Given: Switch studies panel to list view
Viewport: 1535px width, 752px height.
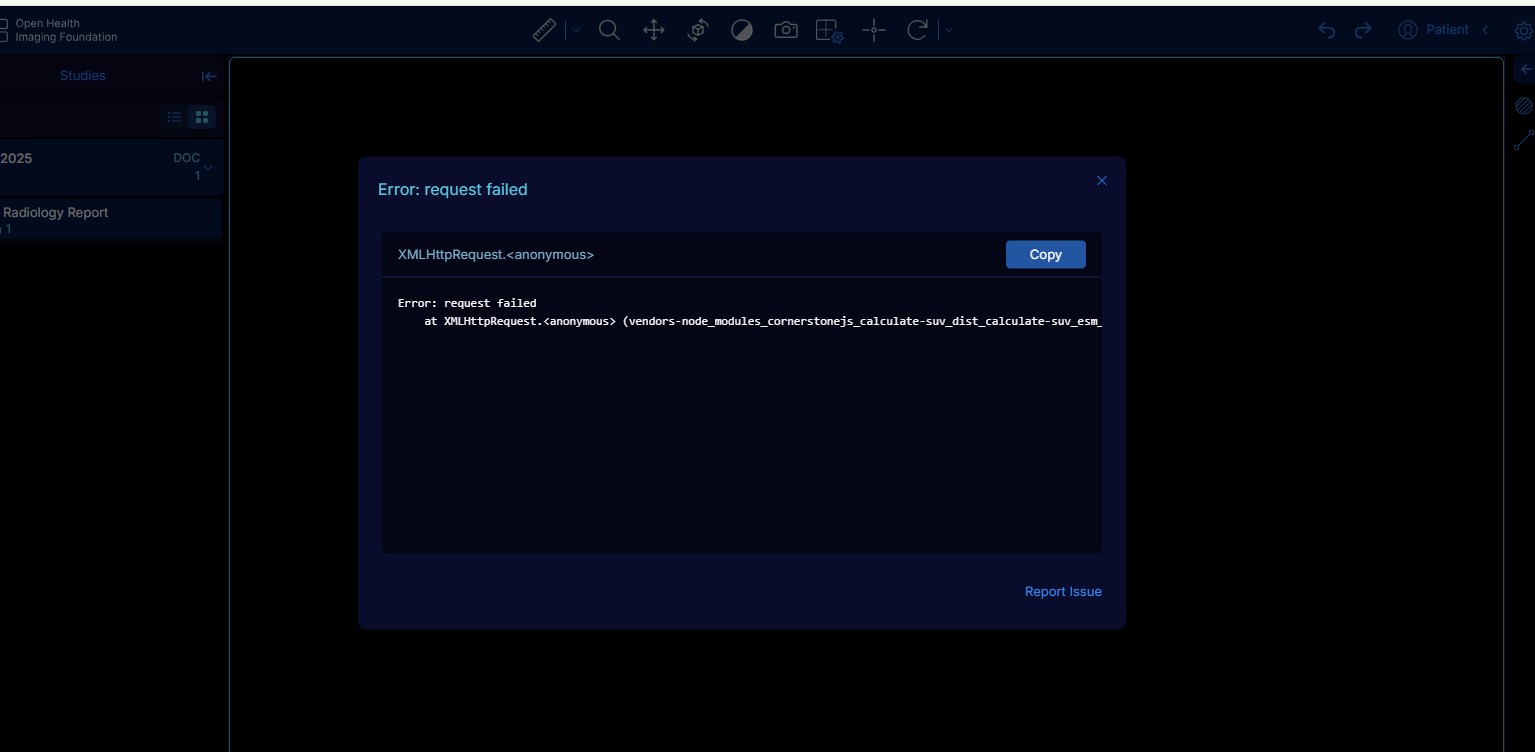Looking at the screenshot, I should point(174,117).
